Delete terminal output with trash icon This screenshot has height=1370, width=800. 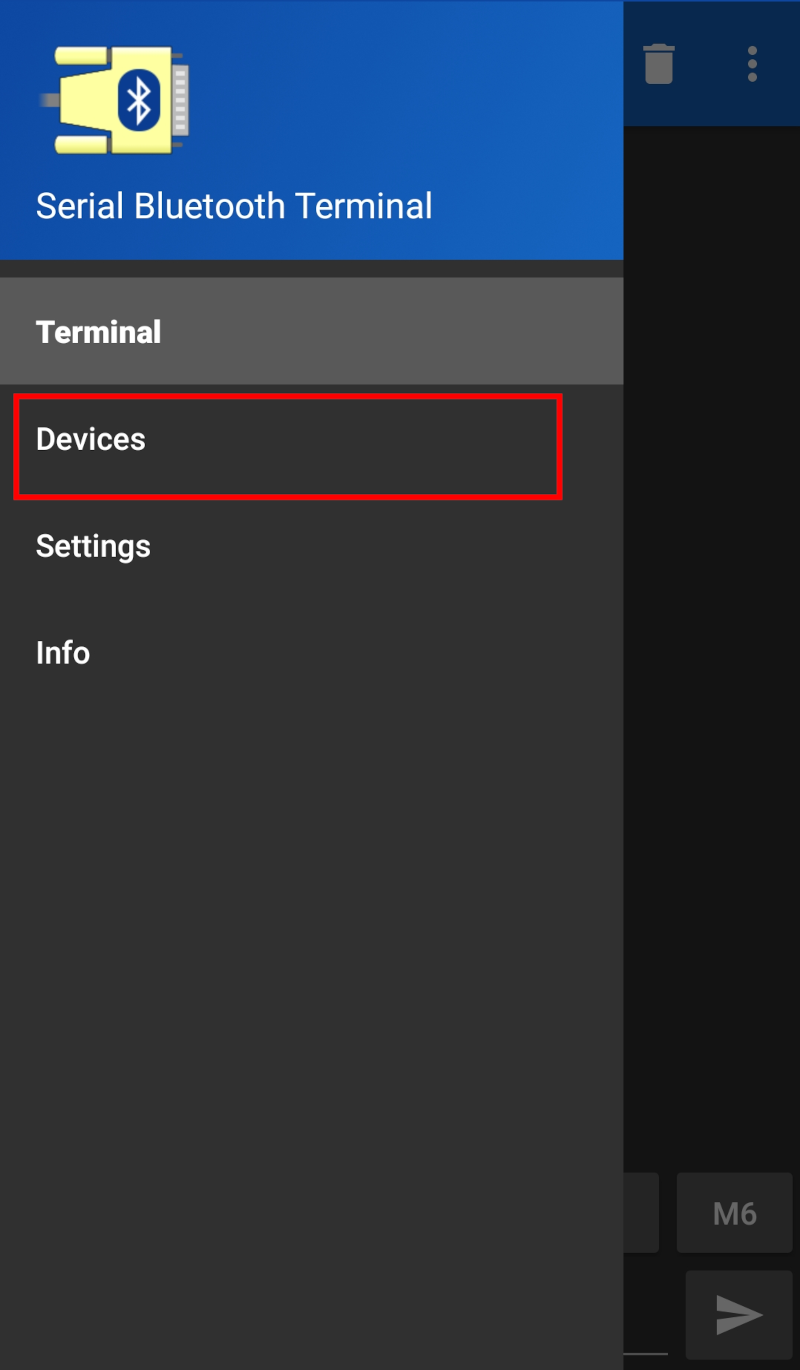point(659,64)
